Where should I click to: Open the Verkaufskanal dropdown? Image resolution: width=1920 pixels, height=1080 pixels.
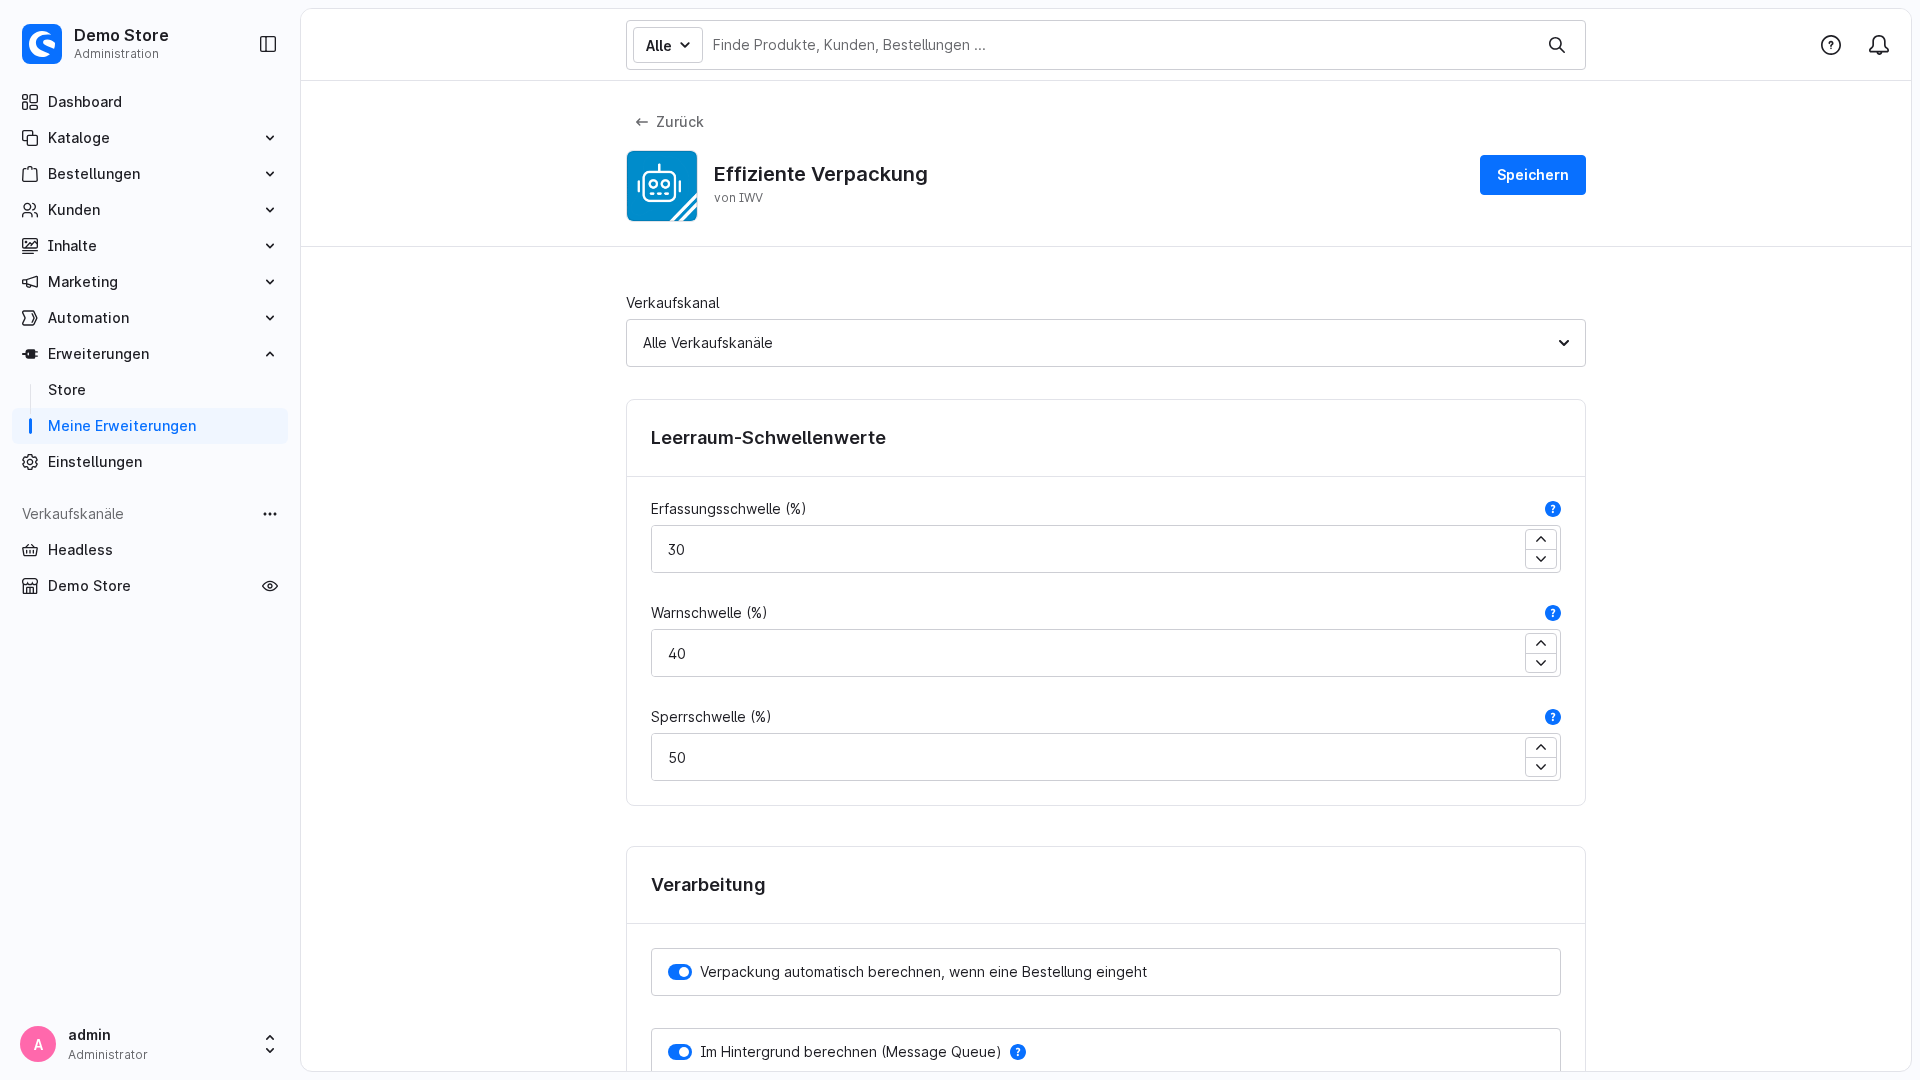[x=1106, y=343]
